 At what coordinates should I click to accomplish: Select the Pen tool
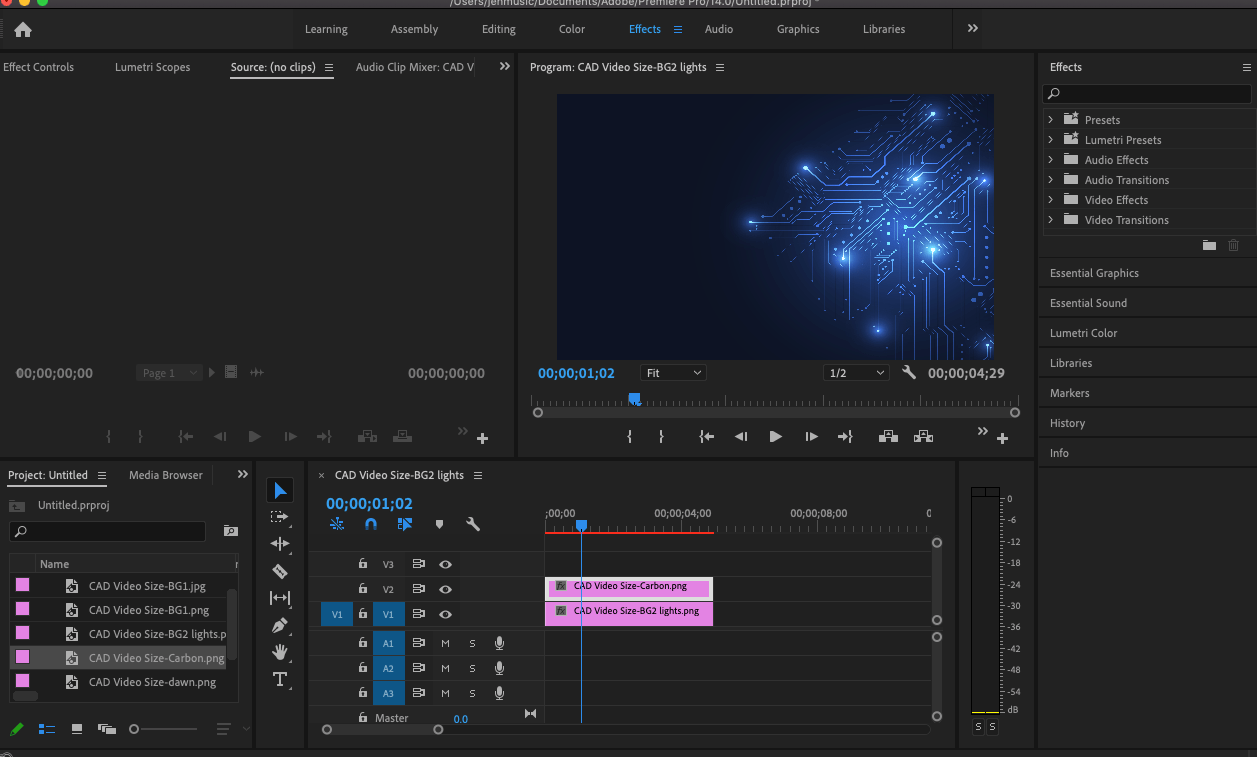pyautogui.click(x=280, y=625)
